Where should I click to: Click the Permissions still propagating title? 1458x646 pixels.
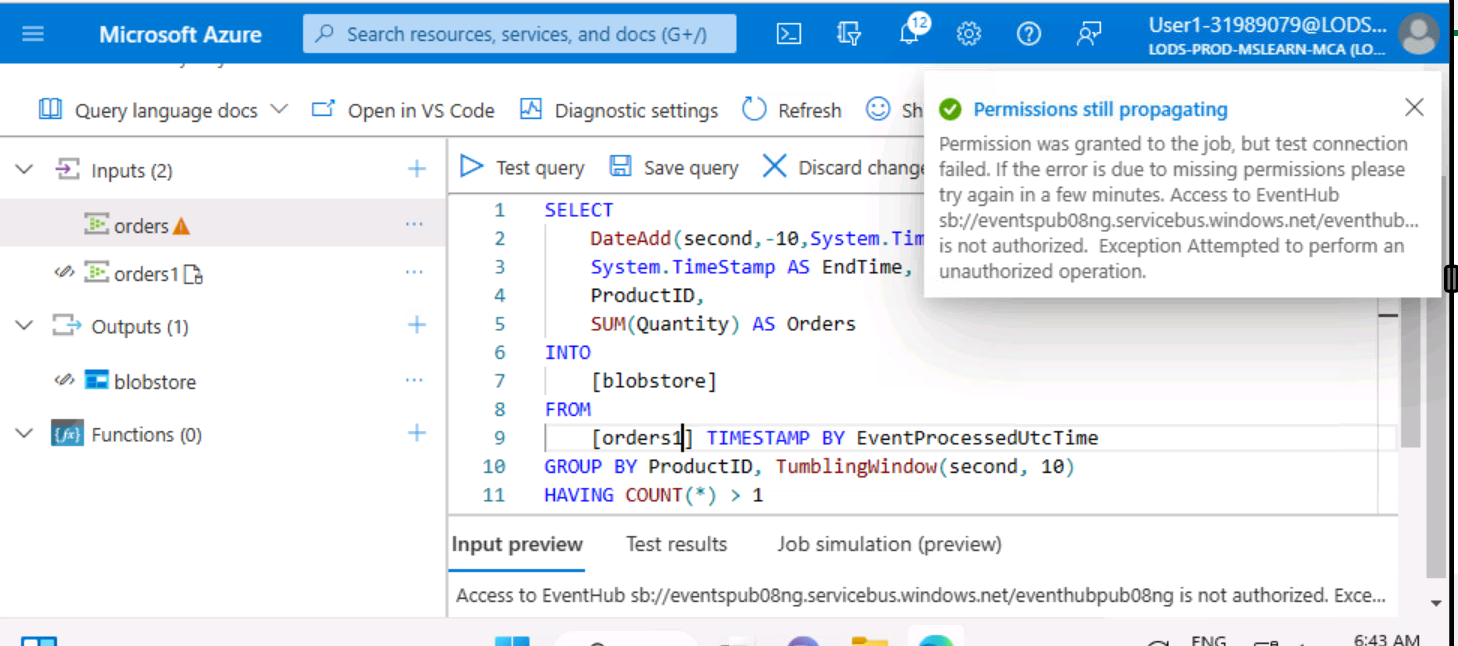point(1100,110)
